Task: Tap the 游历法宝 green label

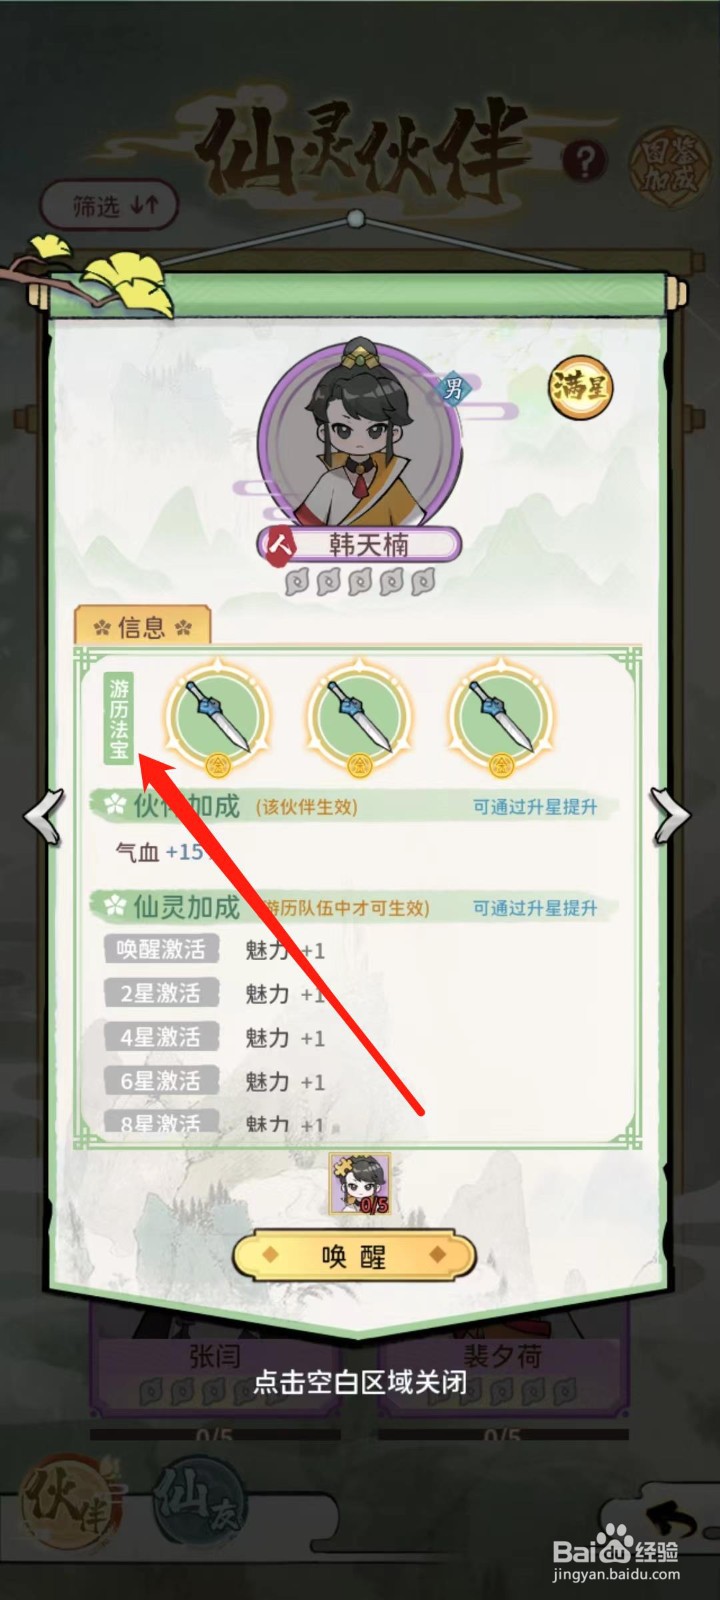Action: [x=119, y=718]
